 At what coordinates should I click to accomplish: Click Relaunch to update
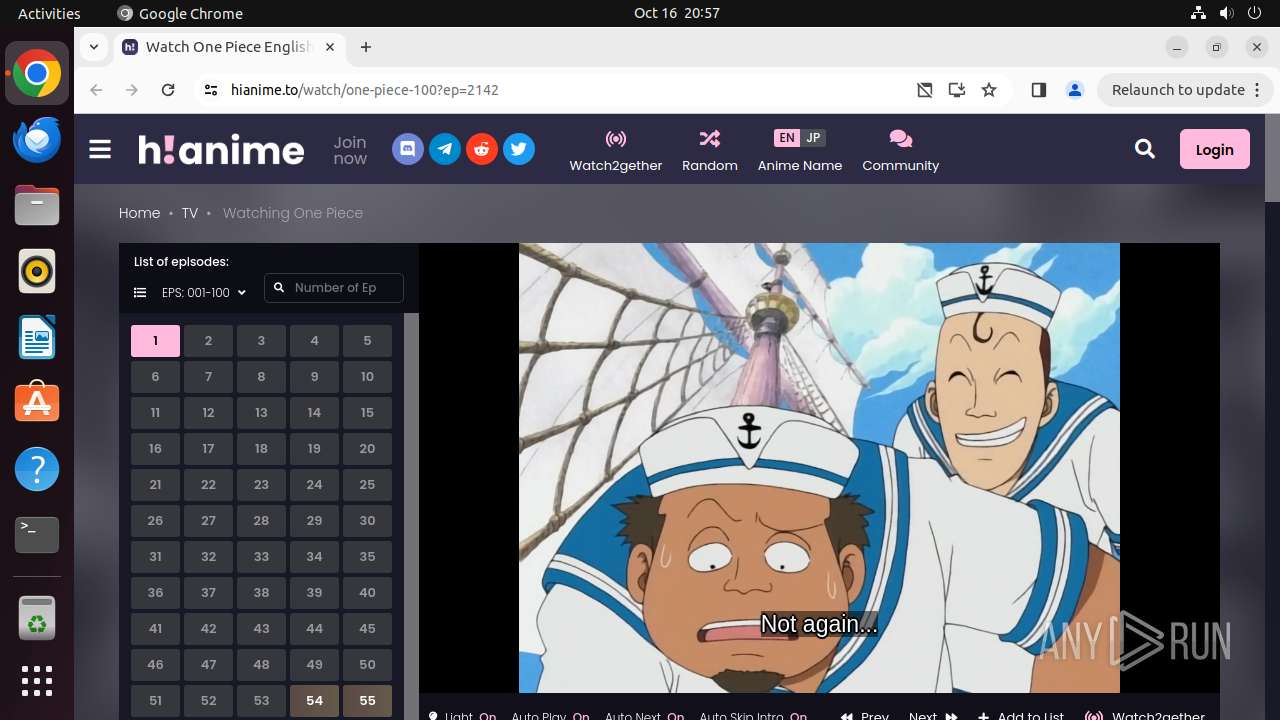(1178, 90)
